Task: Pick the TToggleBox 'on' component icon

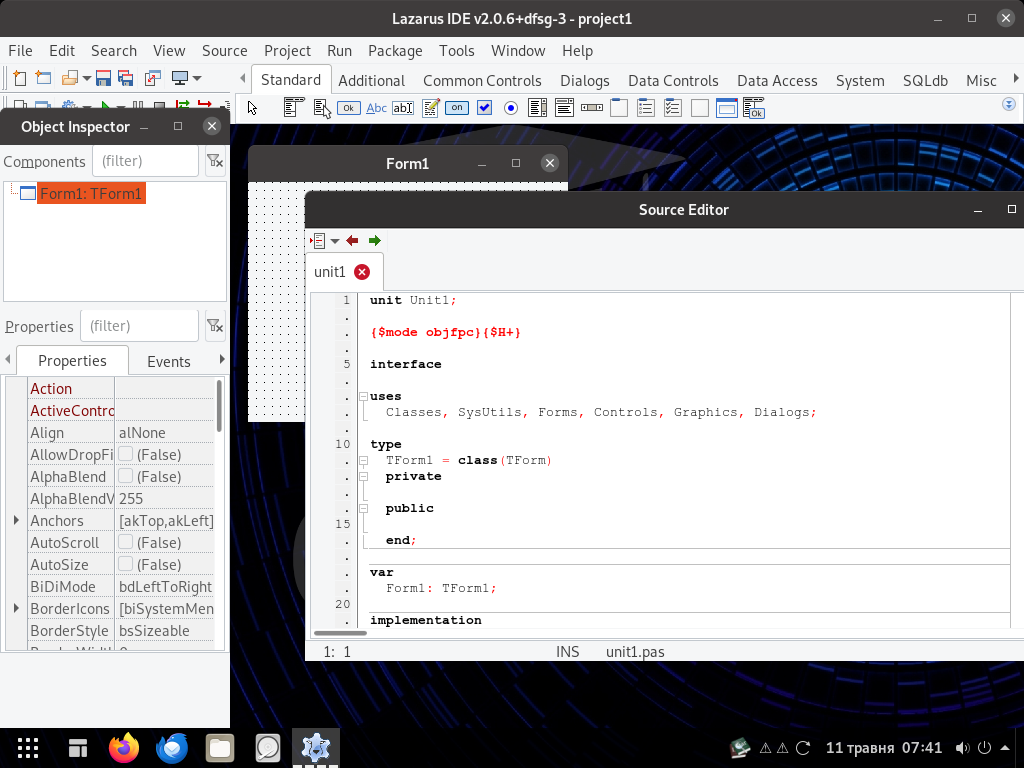Action: 457,108
